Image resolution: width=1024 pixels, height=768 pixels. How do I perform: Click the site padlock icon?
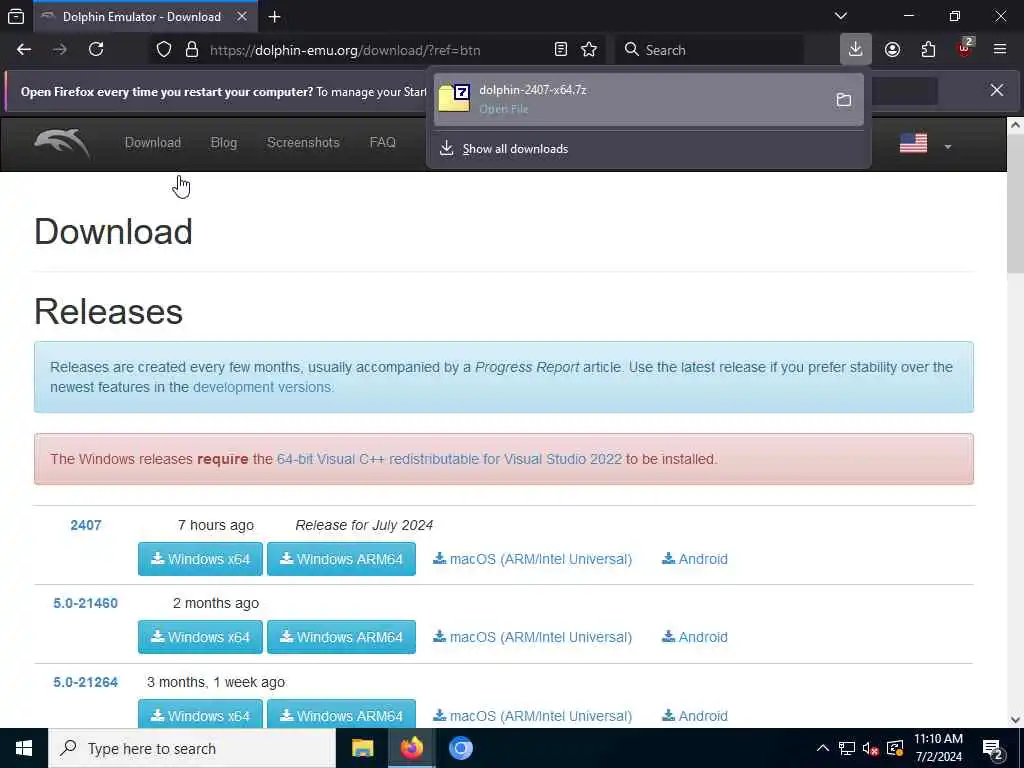point(191,50)
